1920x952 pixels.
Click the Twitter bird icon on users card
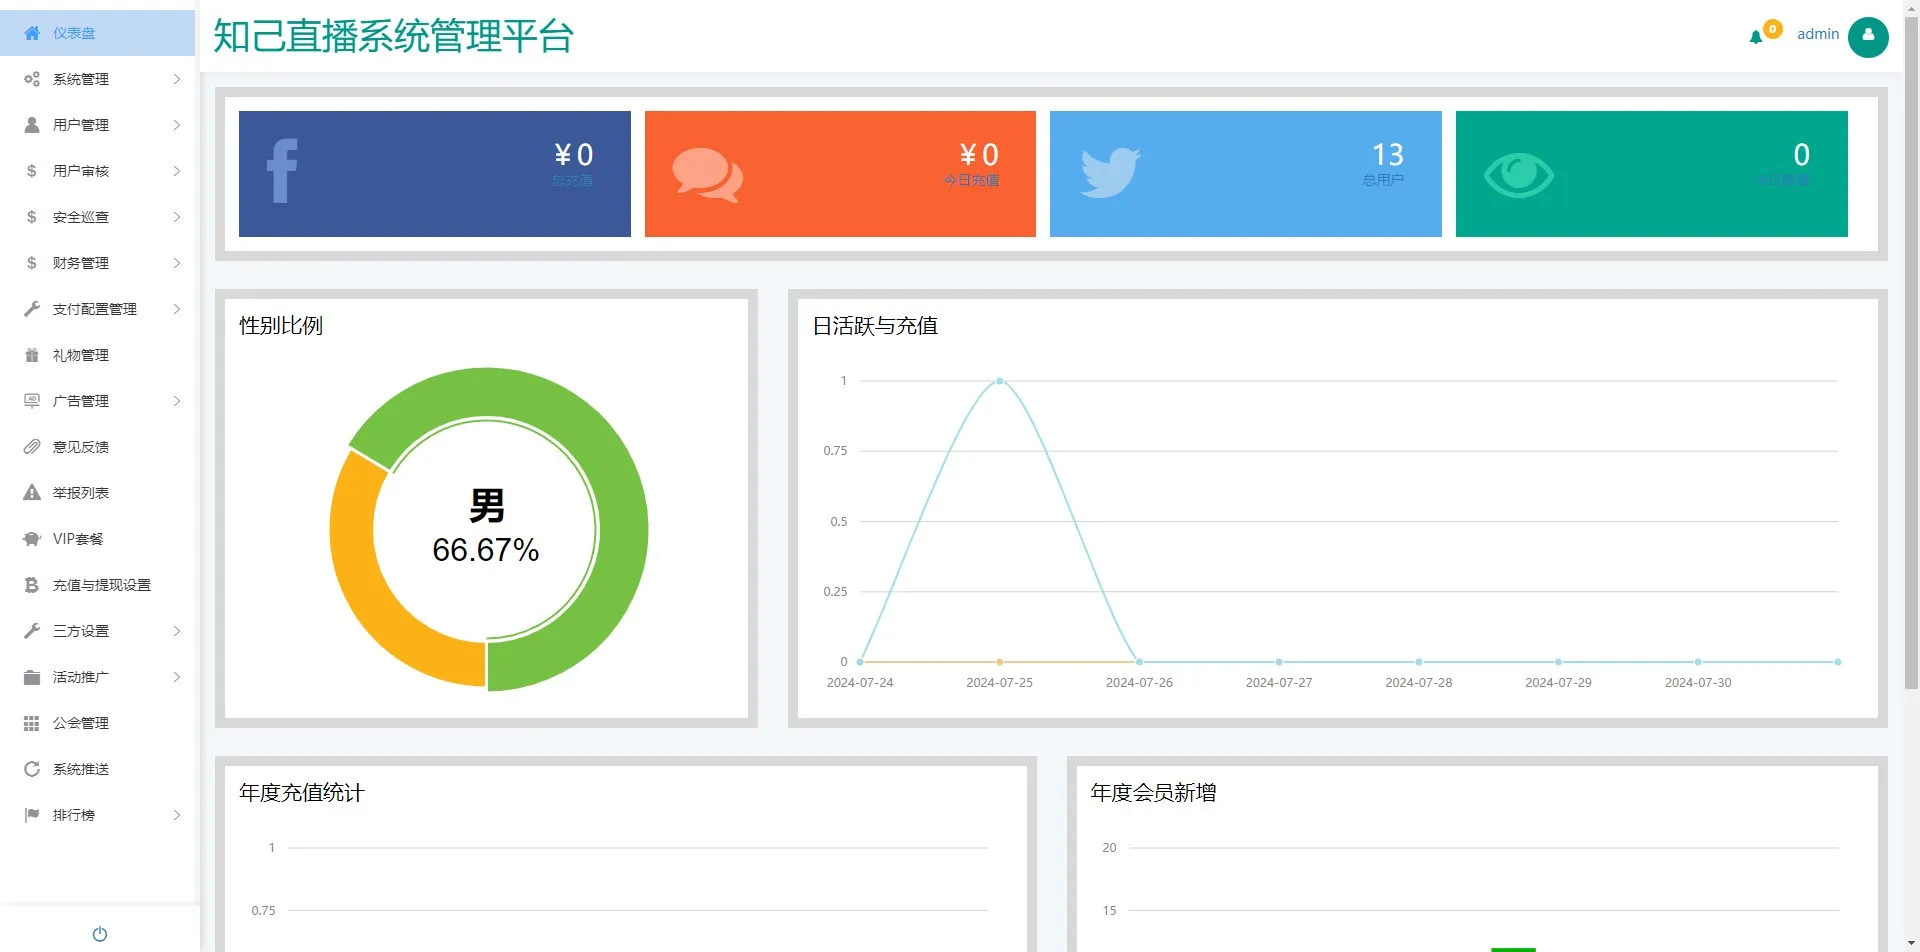(1110, 173)
